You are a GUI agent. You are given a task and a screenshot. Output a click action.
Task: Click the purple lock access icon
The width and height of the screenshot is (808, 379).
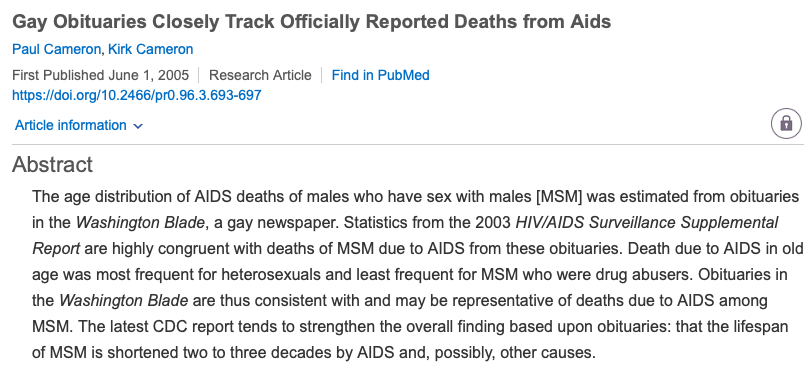[x=786, y=123]
